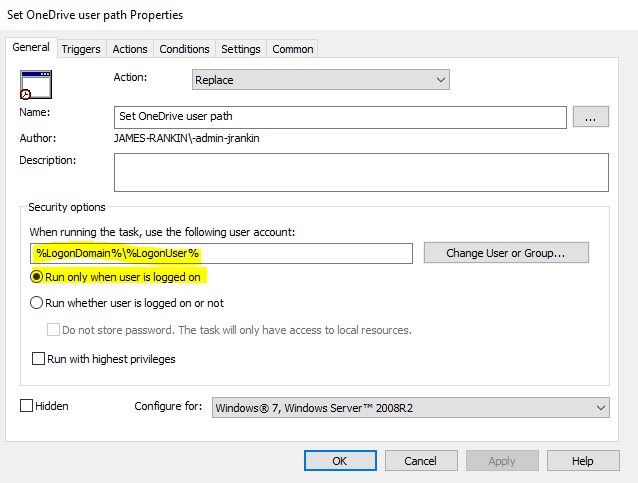Open the Configure for dropdown

coord(411,407)
